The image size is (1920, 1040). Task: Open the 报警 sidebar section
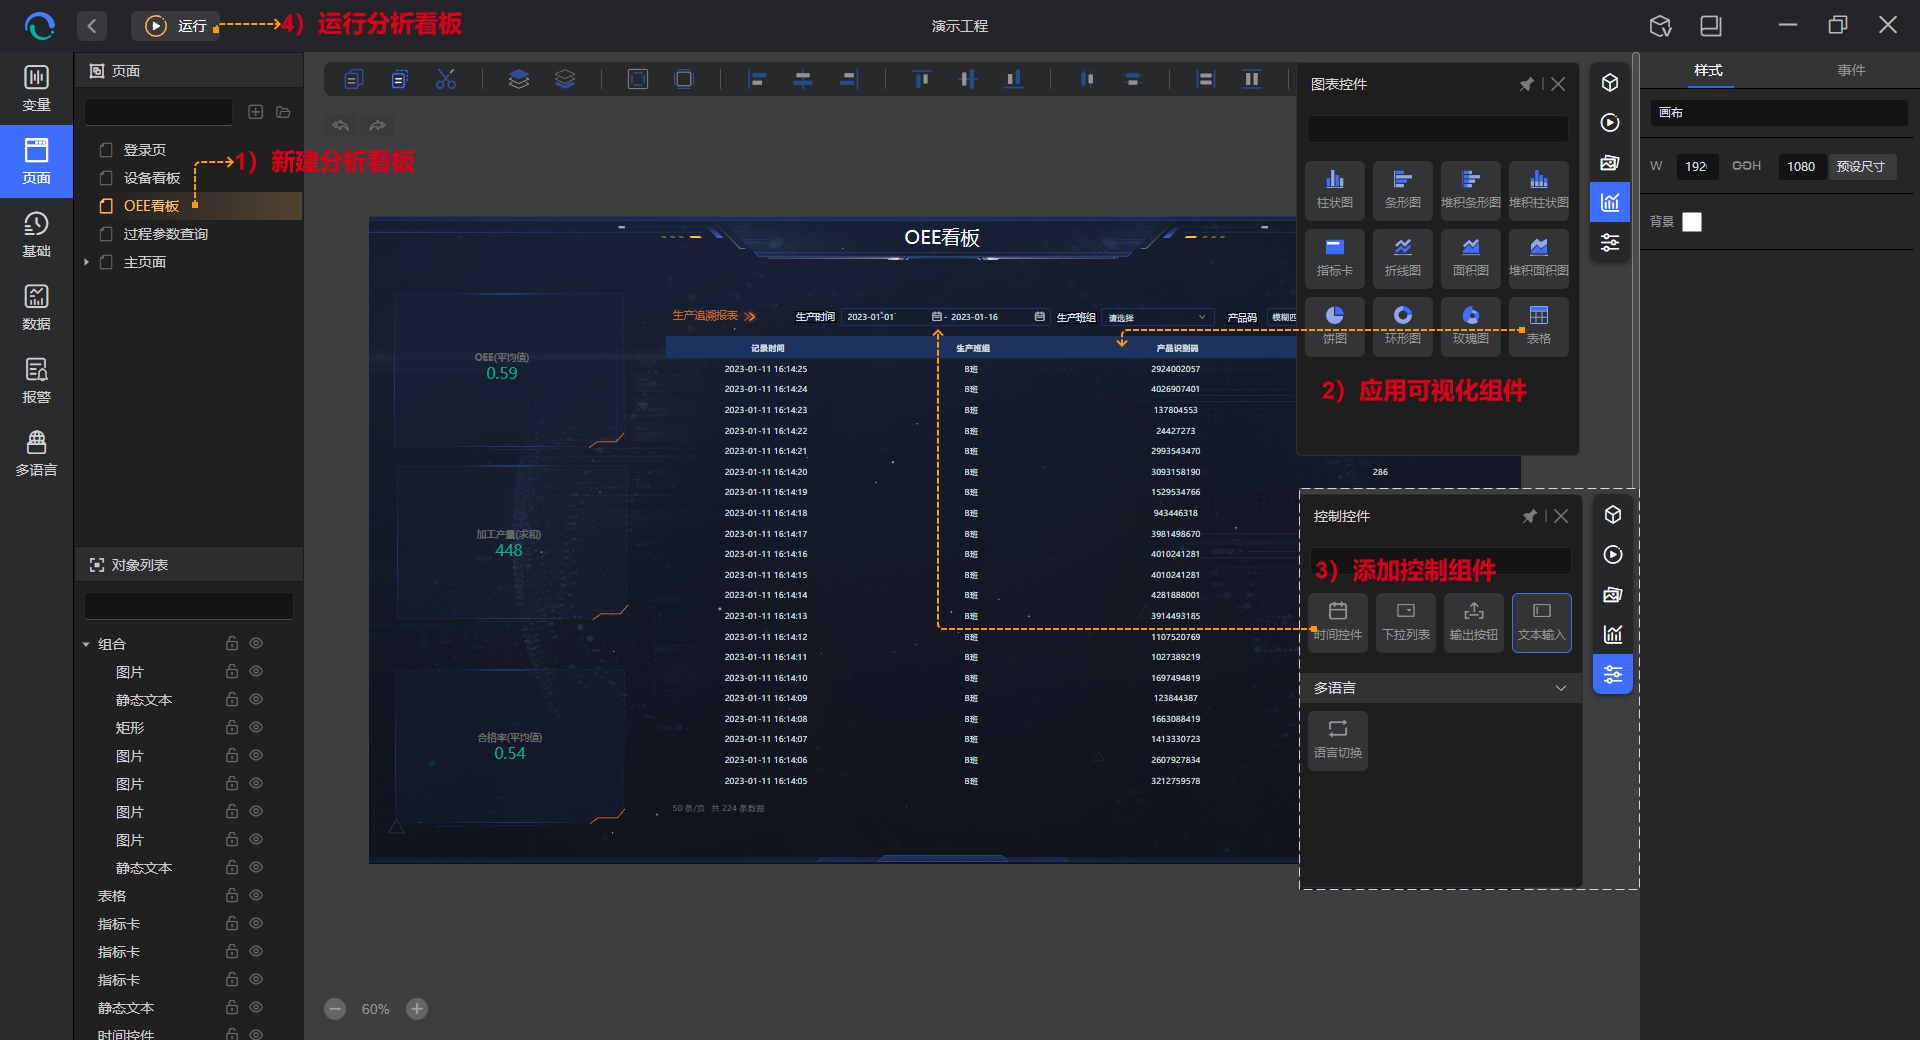(x=36, y=381)
